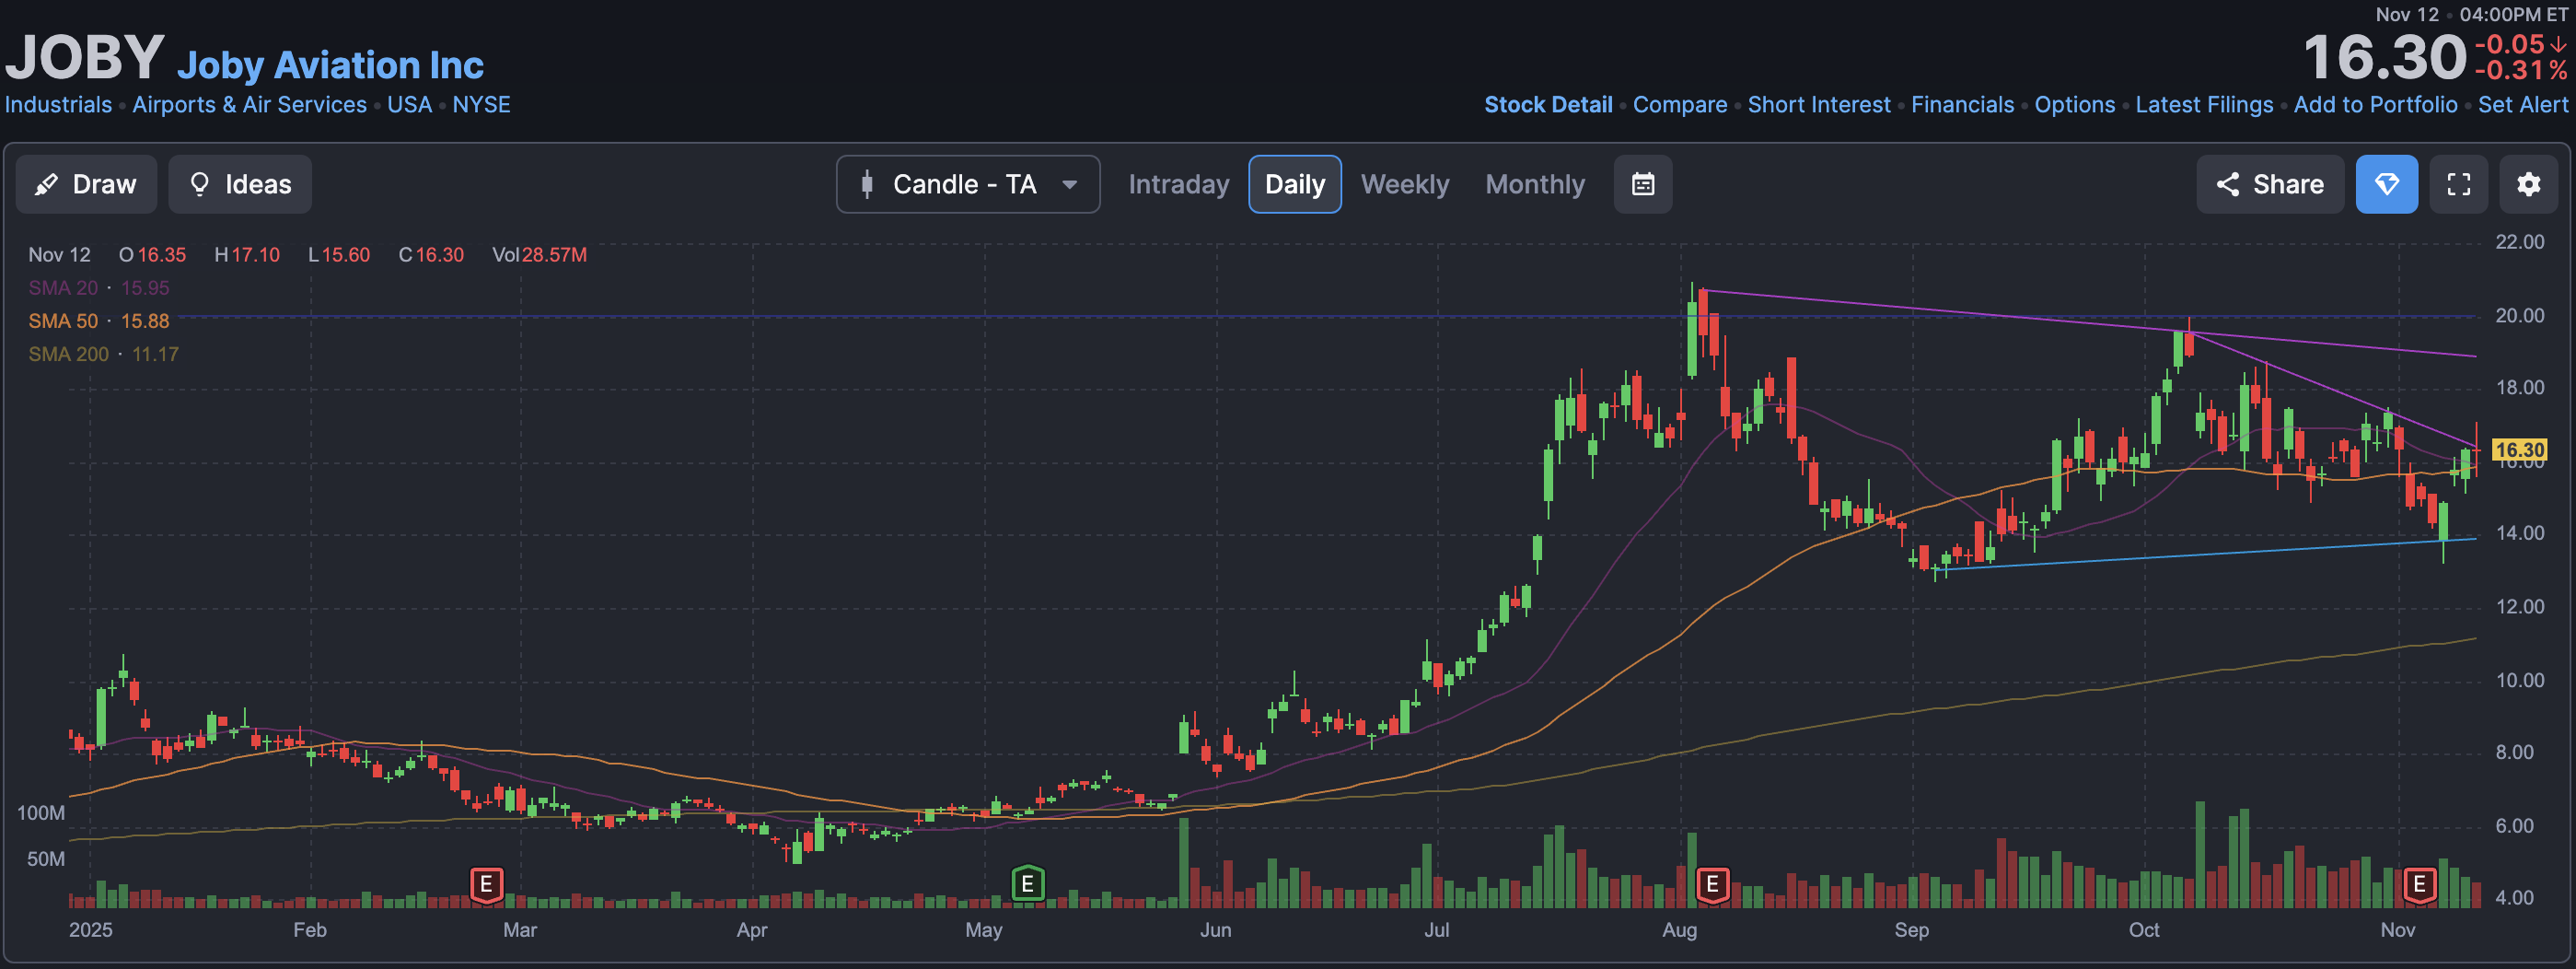Click the Nov 12 date in the chart header
The image size is (2576, 969).
click(x=59, y=255)
